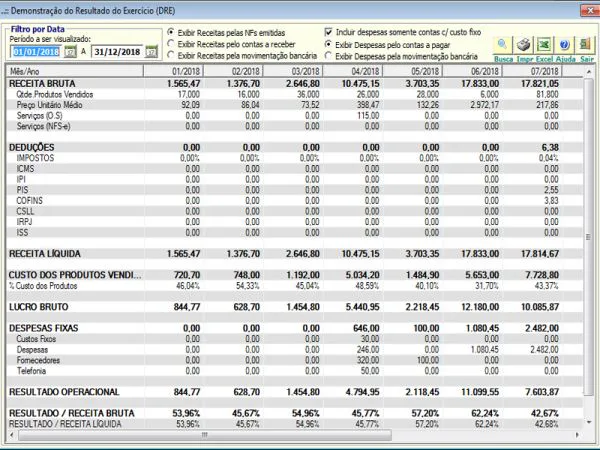Click the horizontal scrollbar right arrow
The width and height of the screenshot is (600, 450).
point(577,435)
